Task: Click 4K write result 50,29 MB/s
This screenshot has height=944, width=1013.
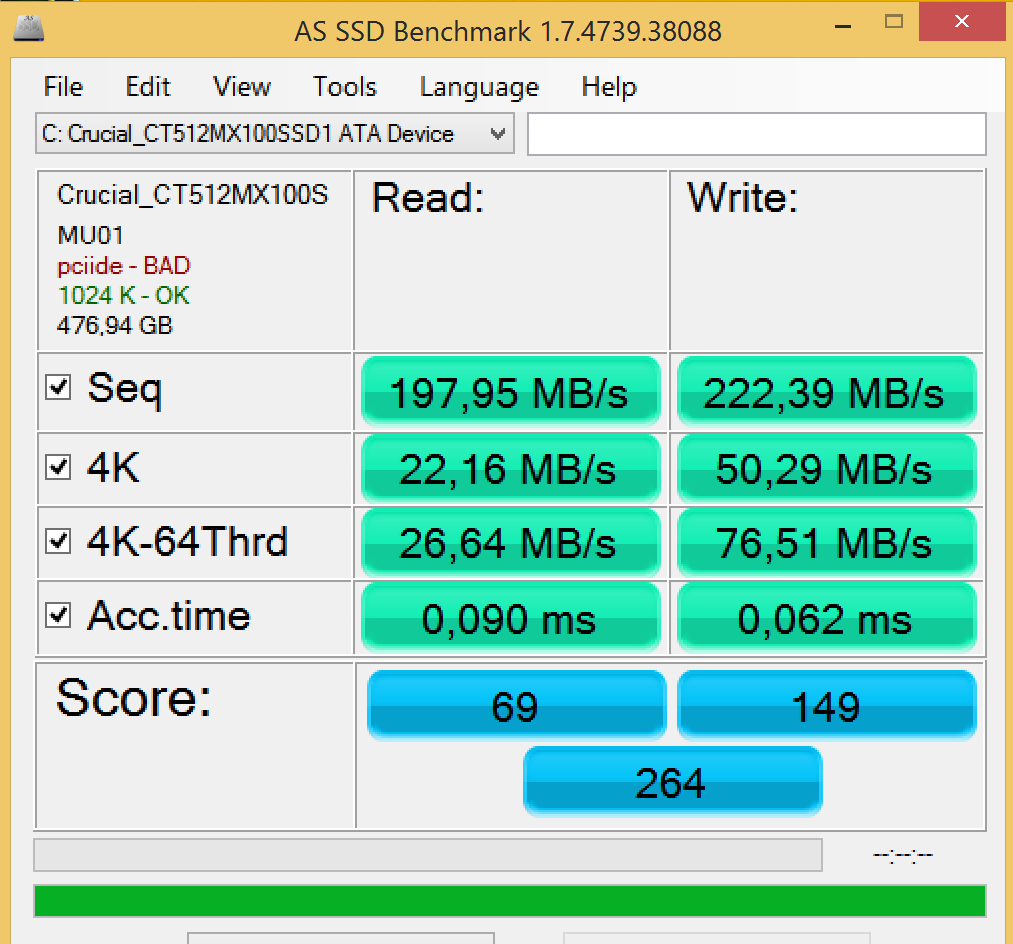Action: coord(826,468)
